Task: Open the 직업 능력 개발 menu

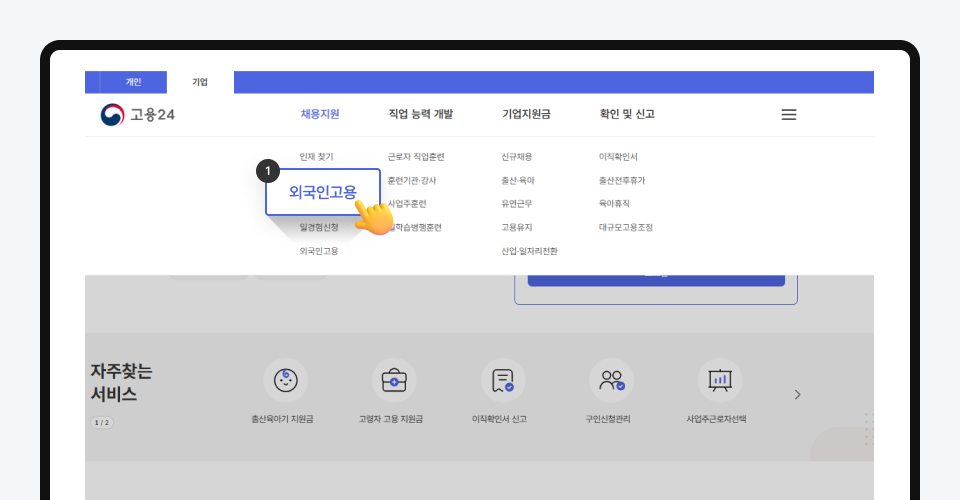Action: pos(420,114)
